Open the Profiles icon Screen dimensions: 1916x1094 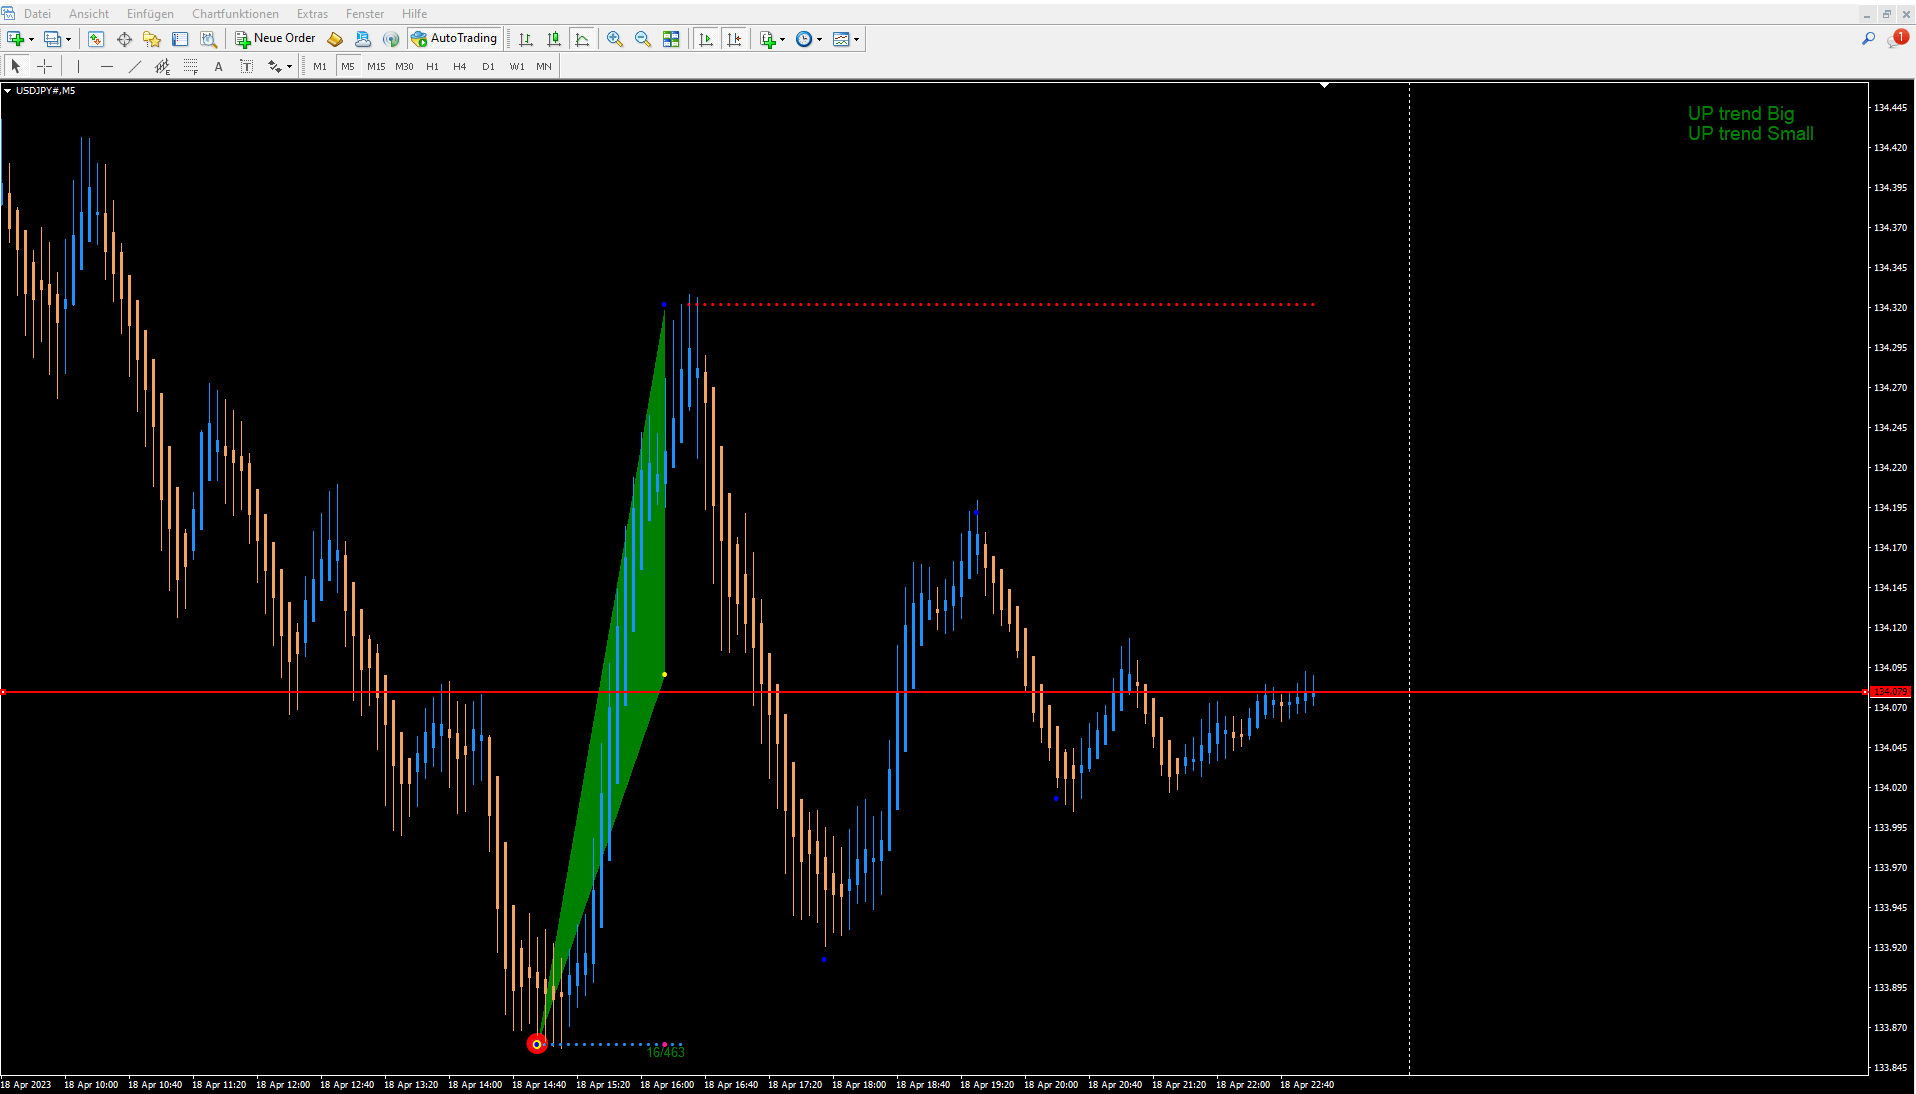52,39
